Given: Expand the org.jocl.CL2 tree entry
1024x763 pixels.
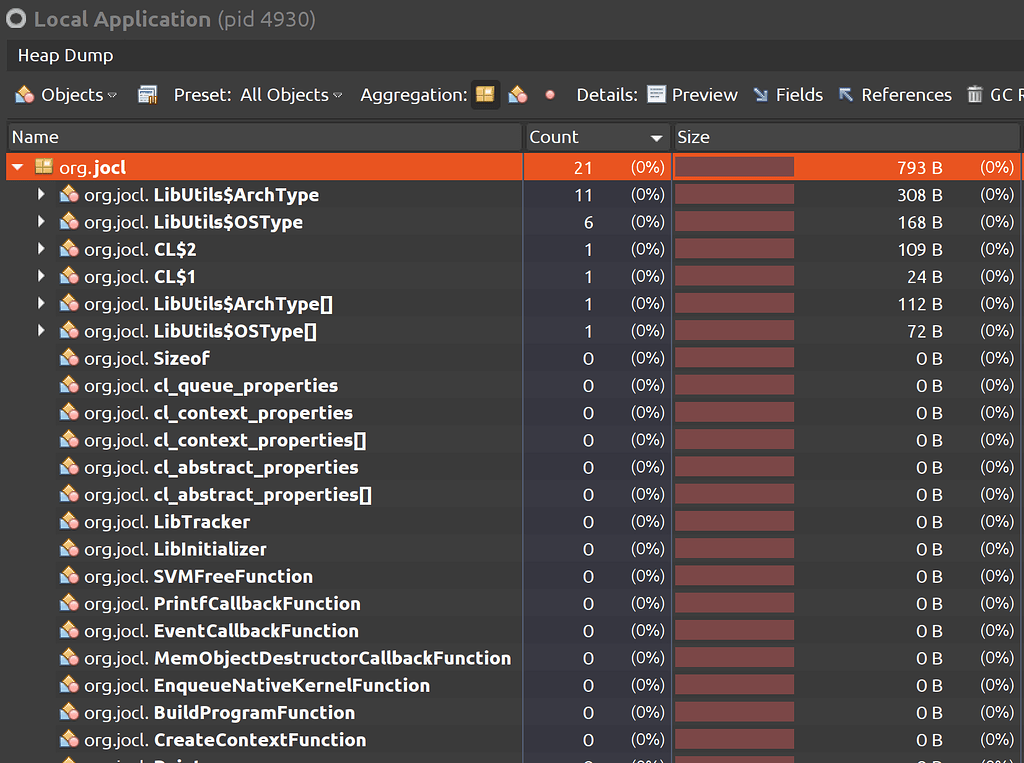Looking at the screenshot, I should tap(41, 248).
